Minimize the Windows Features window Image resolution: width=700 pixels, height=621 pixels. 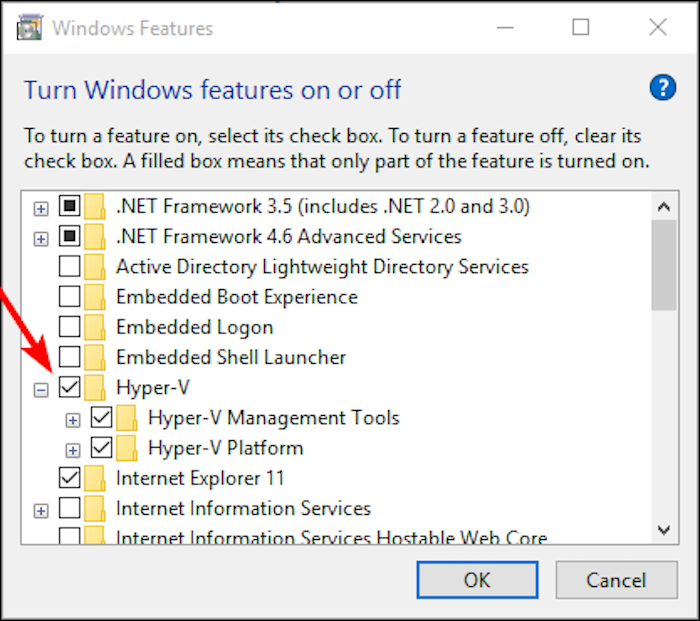pyautogui.click(x=505, y=27)
